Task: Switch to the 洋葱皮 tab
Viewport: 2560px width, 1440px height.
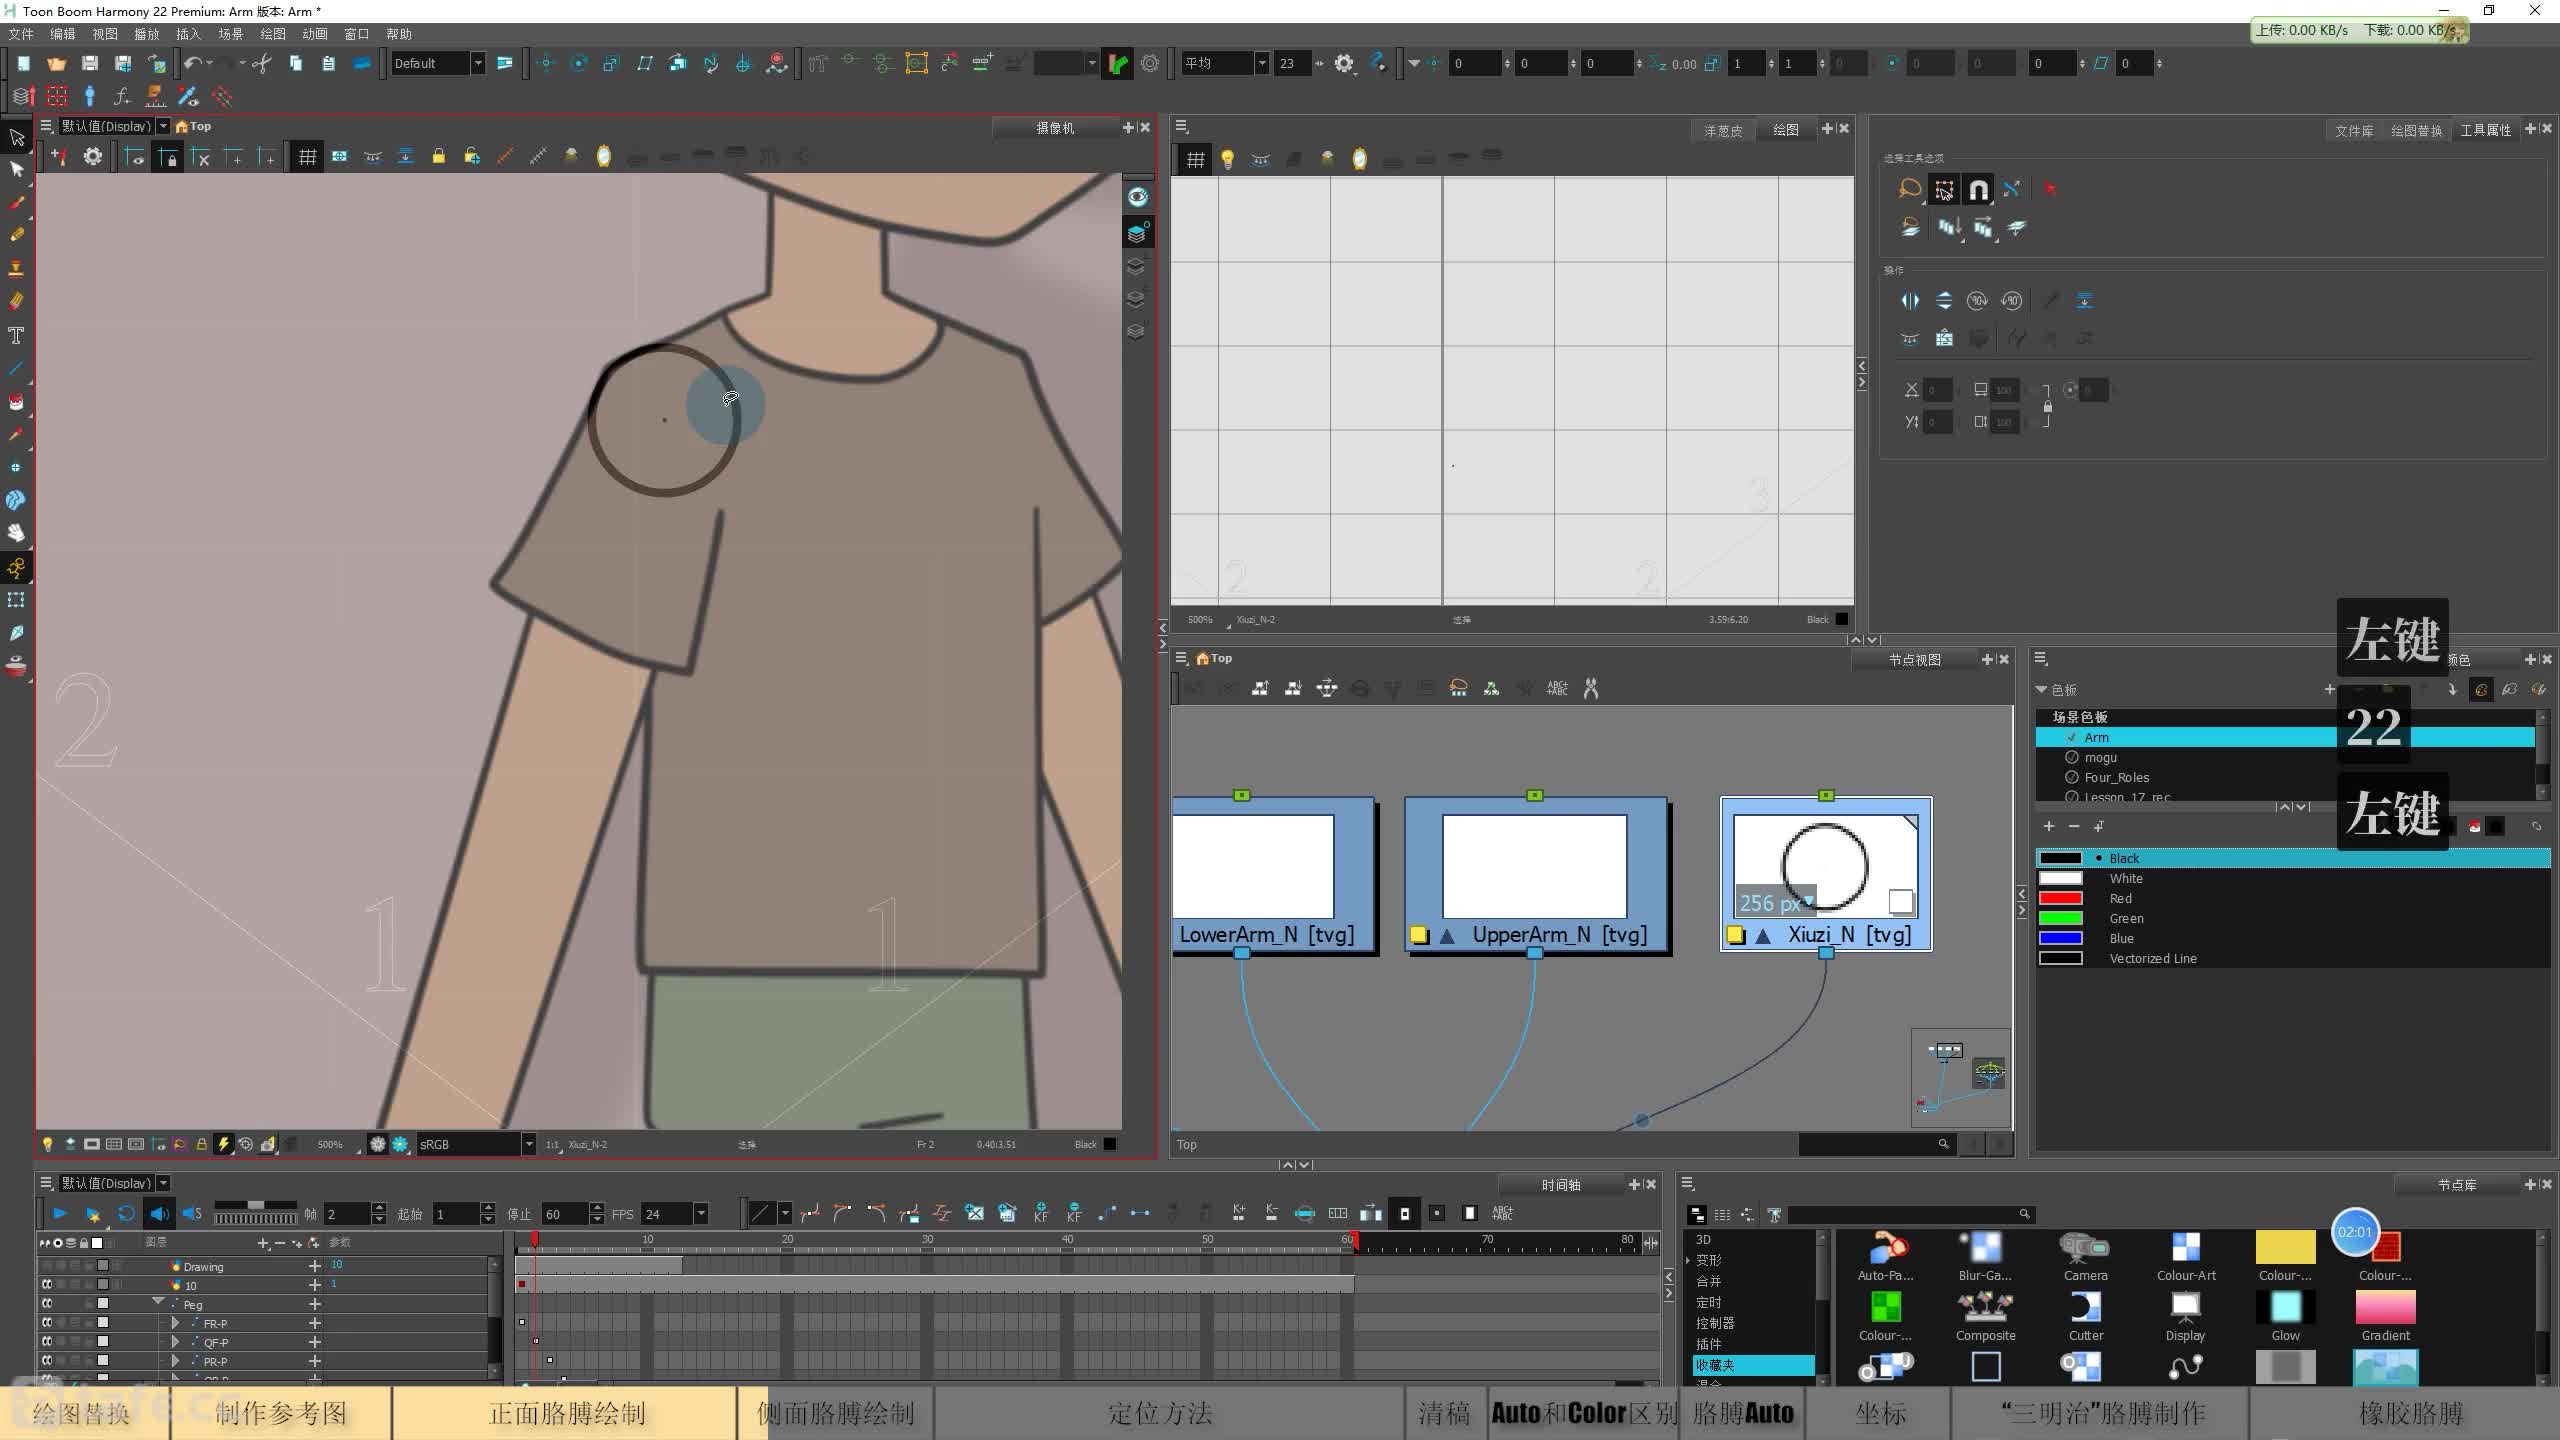Action: pos(1723,130)
